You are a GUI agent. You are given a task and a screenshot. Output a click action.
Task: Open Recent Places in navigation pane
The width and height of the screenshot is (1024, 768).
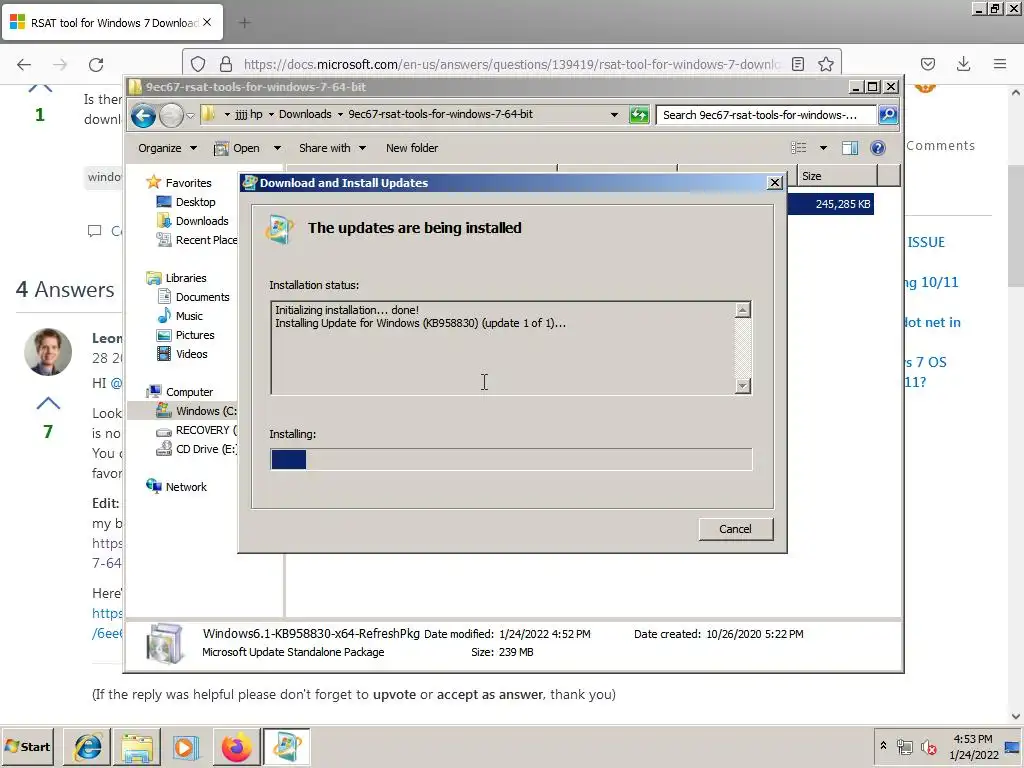pyautogui.click(x=197, y=240)
